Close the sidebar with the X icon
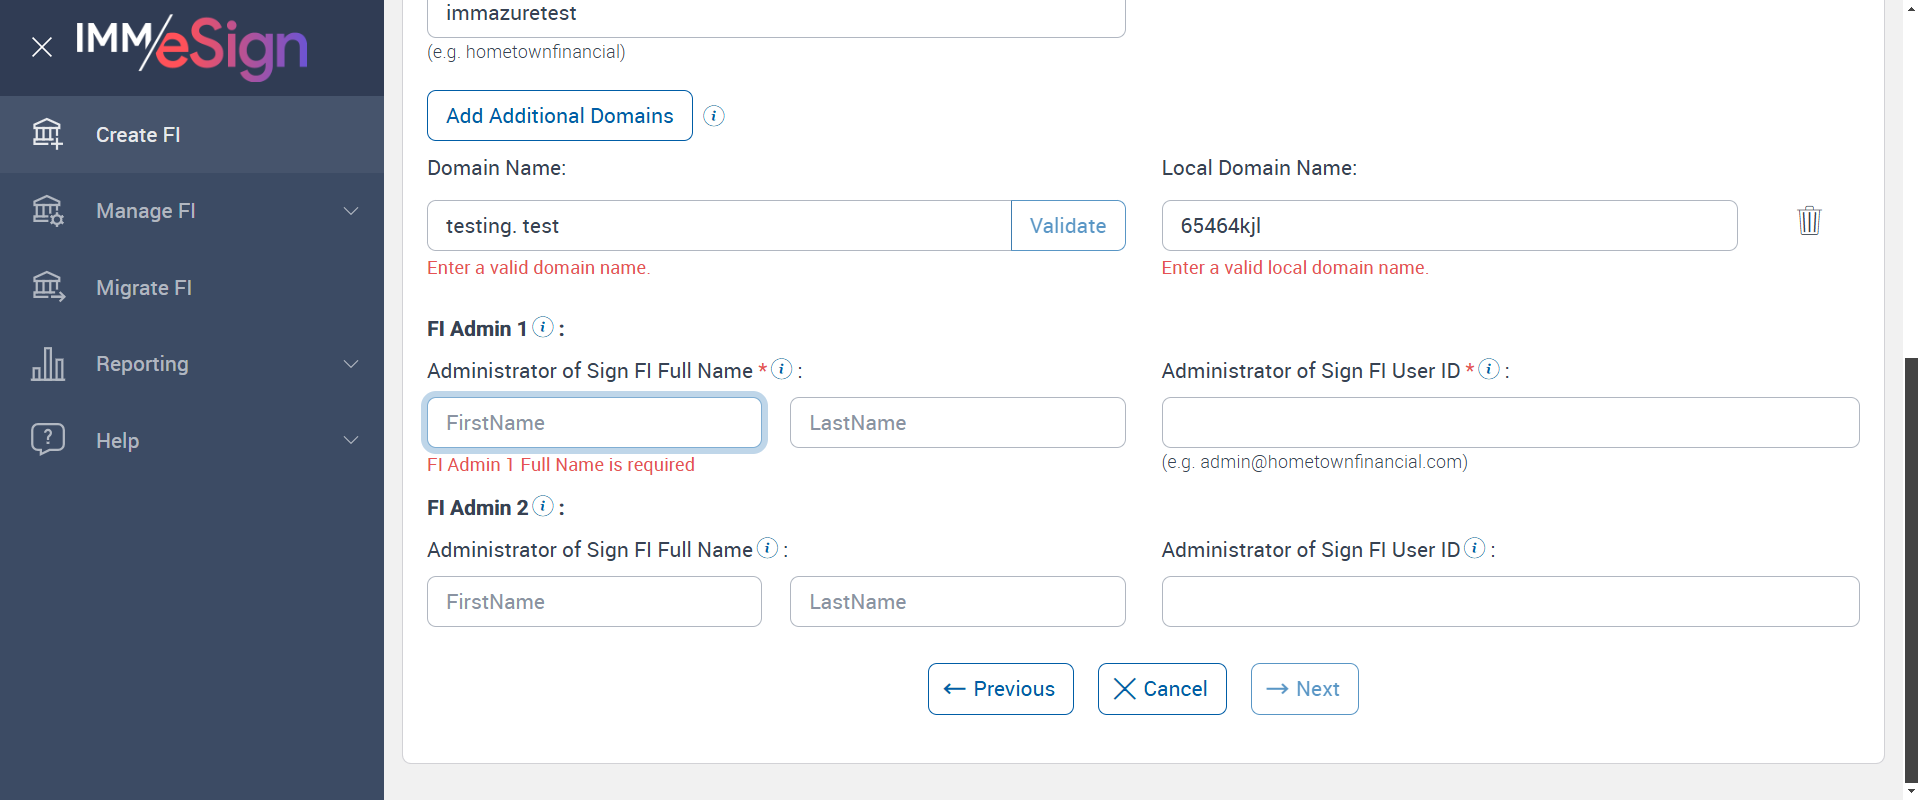The image size is (1920, 800). coord(42,47)
